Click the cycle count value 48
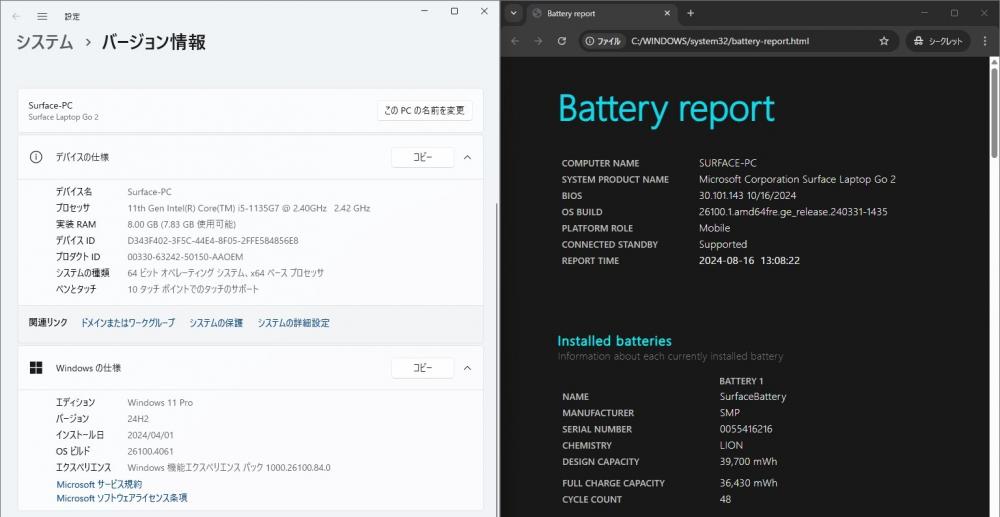The height and width of the screenshot is (517, 1000). (725, 499)
